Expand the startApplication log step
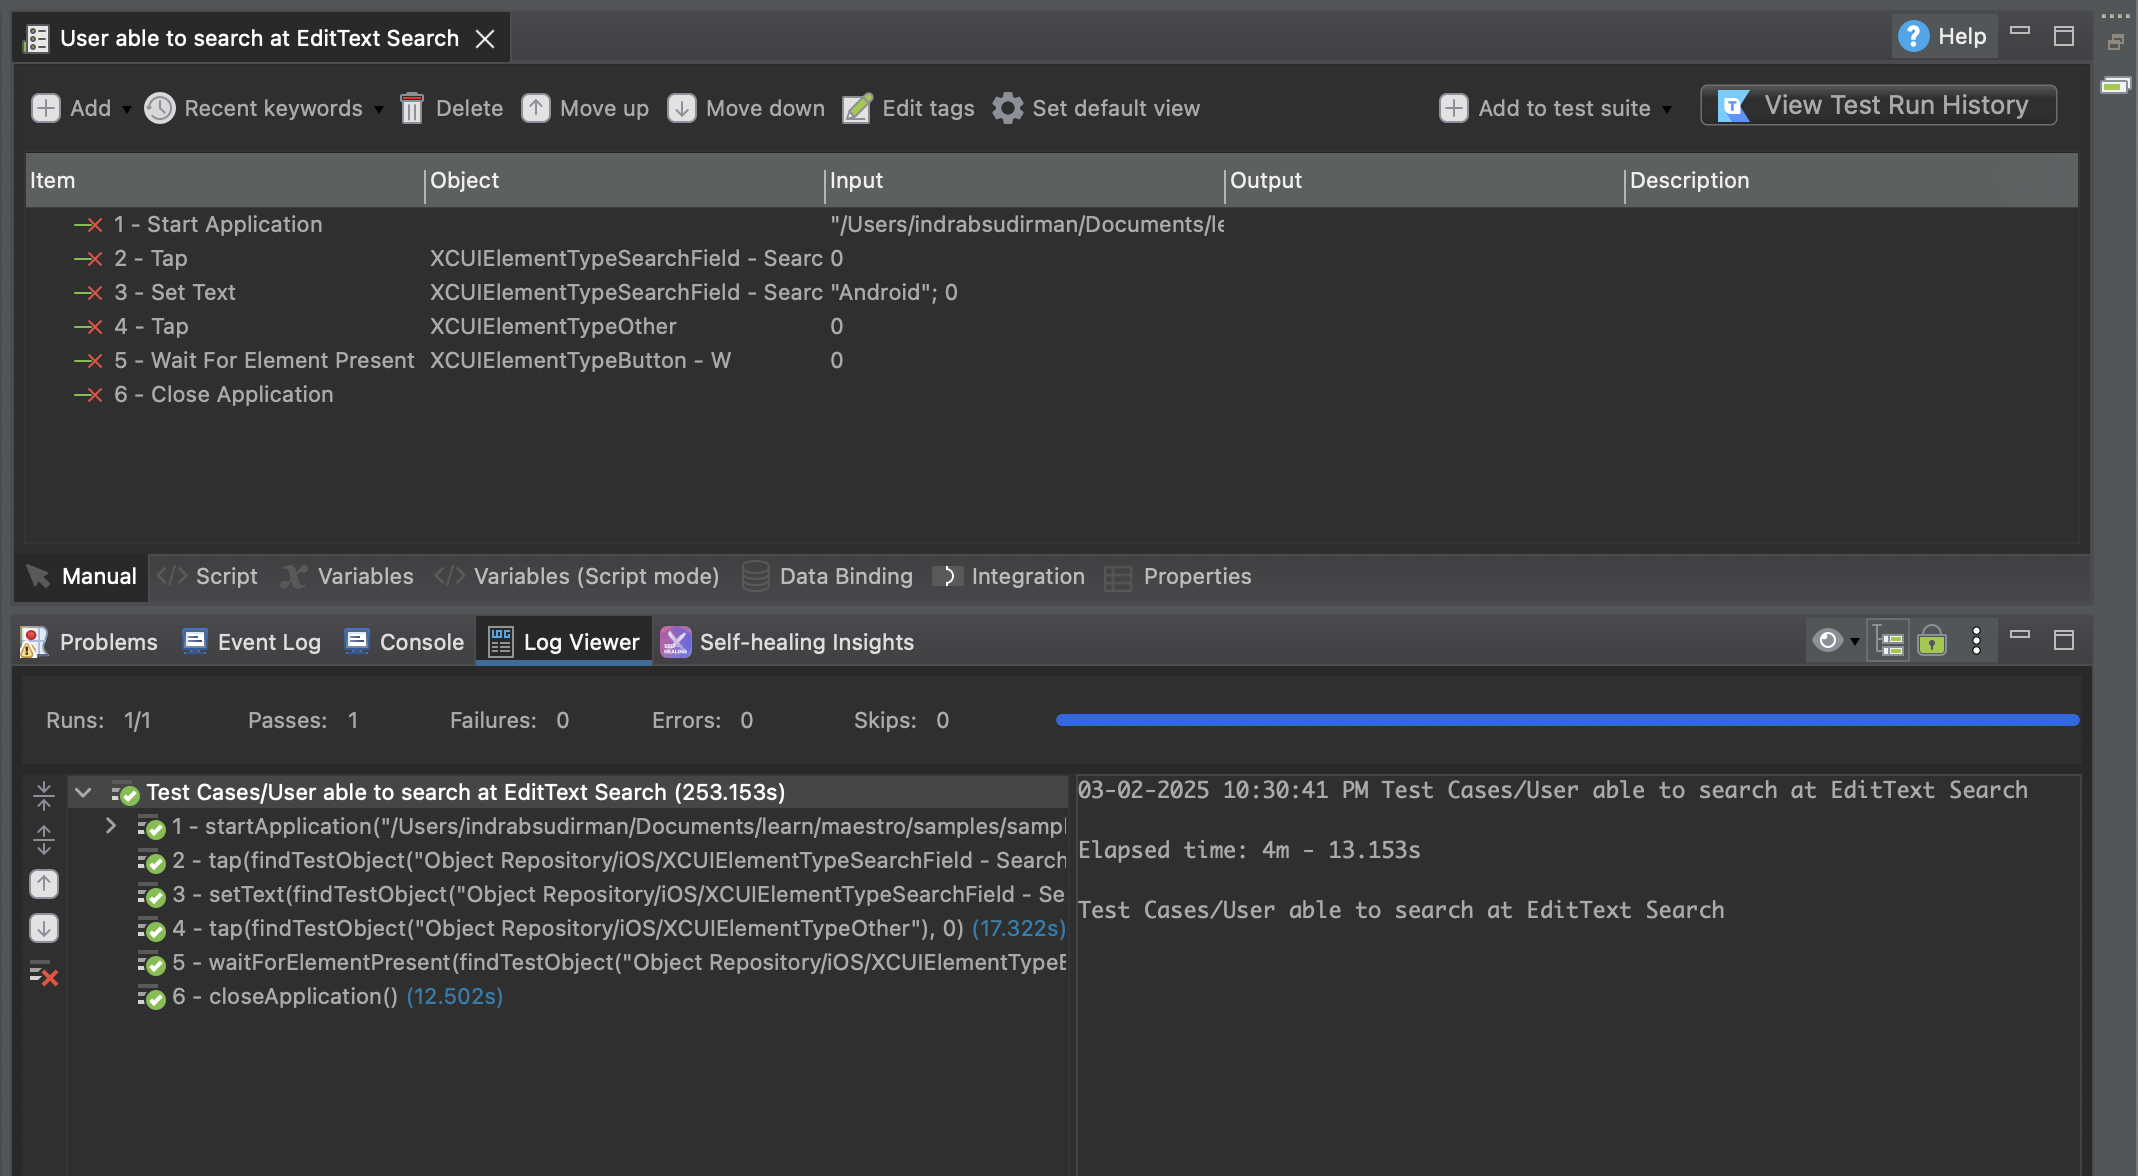This screenshot has height=1176, width=2138. 111,826
